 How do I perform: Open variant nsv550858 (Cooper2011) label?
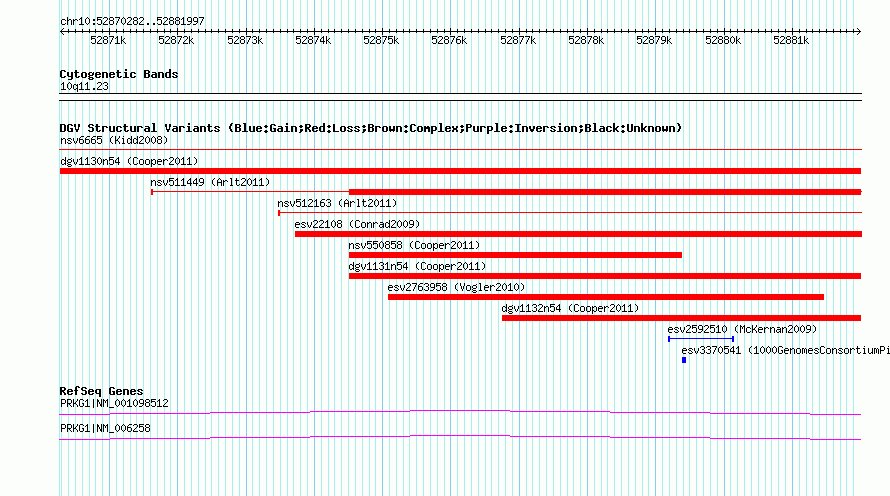(414, 245)
